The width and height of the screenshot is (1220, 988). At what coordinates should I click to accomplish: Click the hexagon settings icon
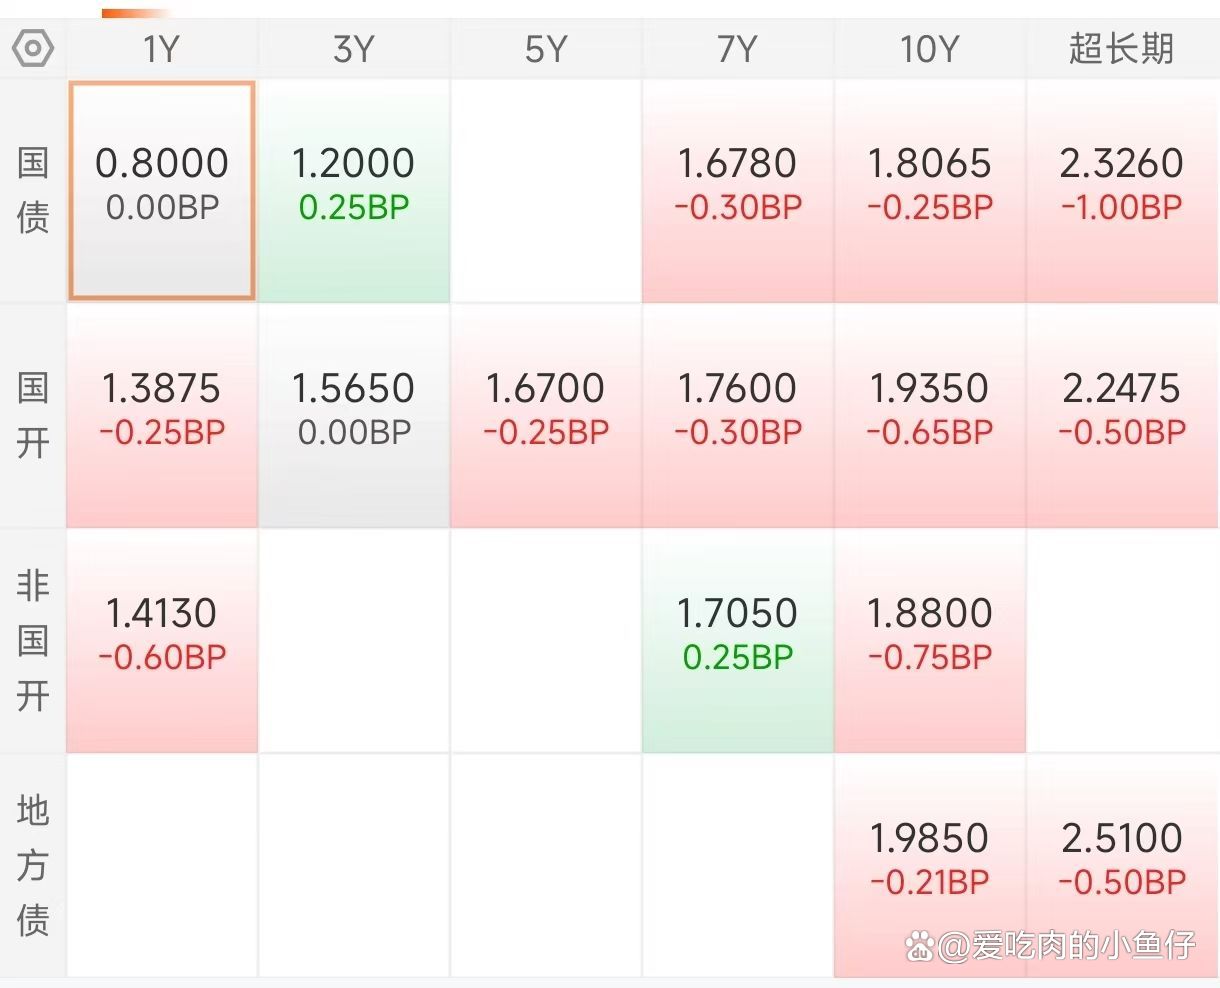coord(33,48)
